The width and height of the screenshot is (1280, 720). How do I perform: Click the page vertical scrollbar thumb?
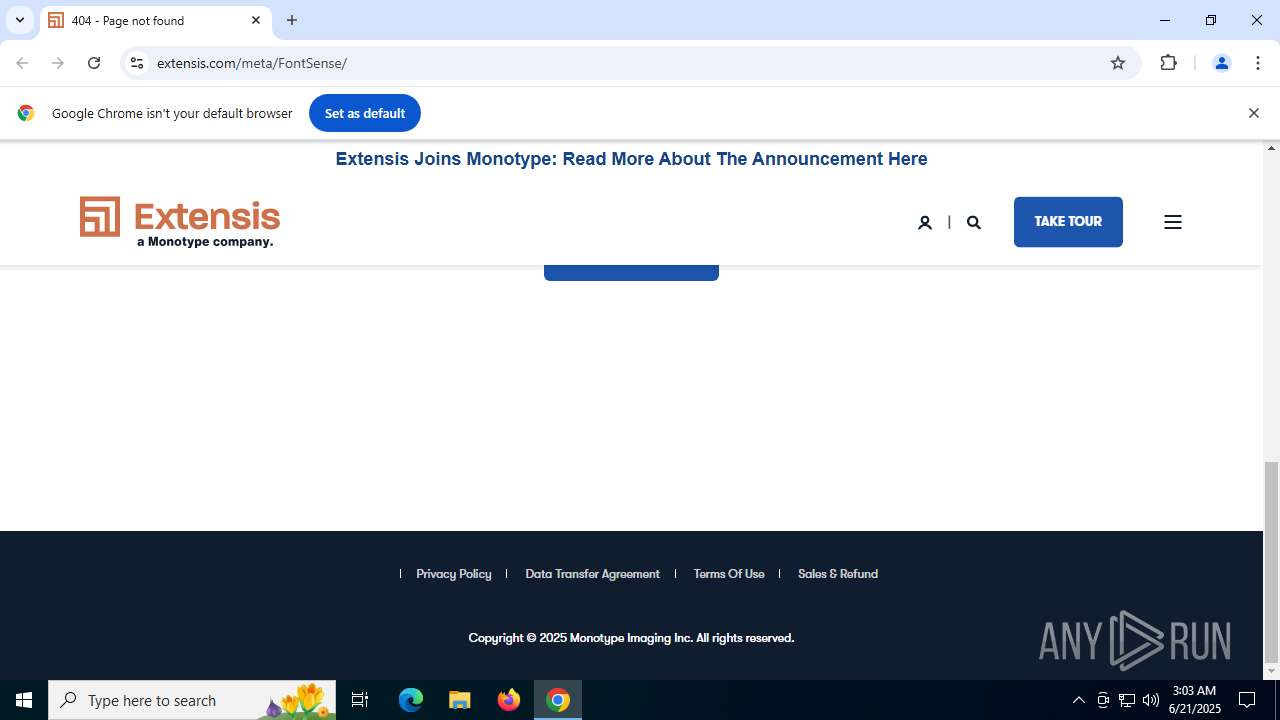click(1271, 561)
